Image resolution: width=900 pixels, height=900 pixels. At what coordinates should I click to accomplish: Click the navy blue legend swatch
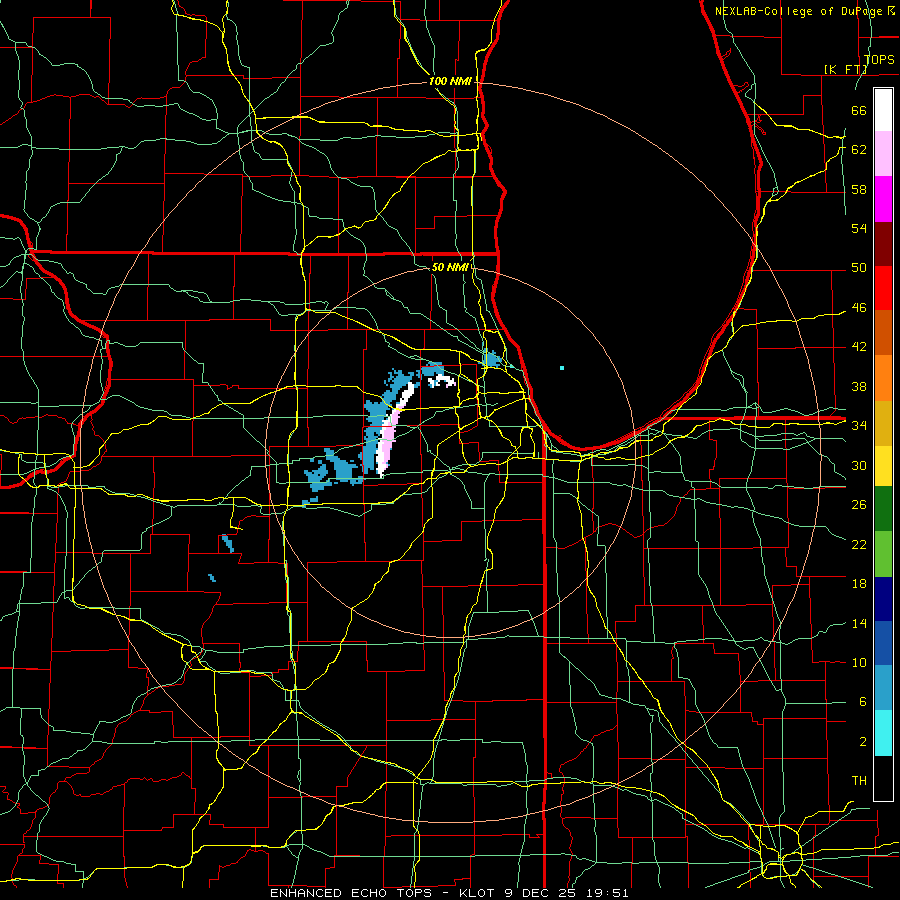coord(883,599)
